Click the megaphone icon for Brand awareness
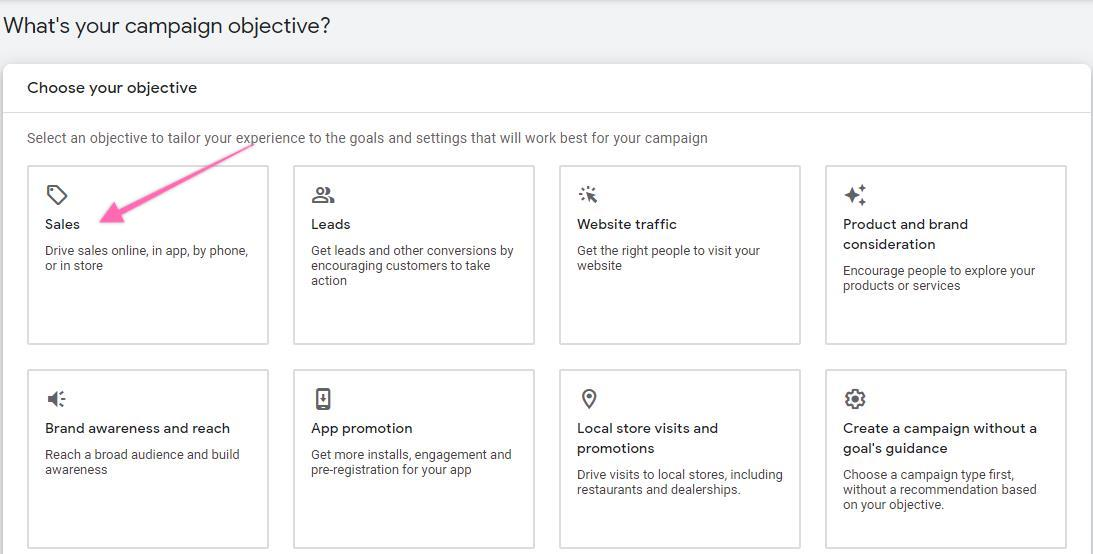Screen dimensions: 1093x554 57,399
